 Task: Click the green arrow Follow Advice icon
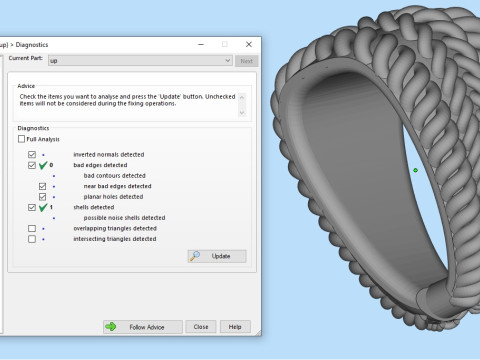(111, 327)
